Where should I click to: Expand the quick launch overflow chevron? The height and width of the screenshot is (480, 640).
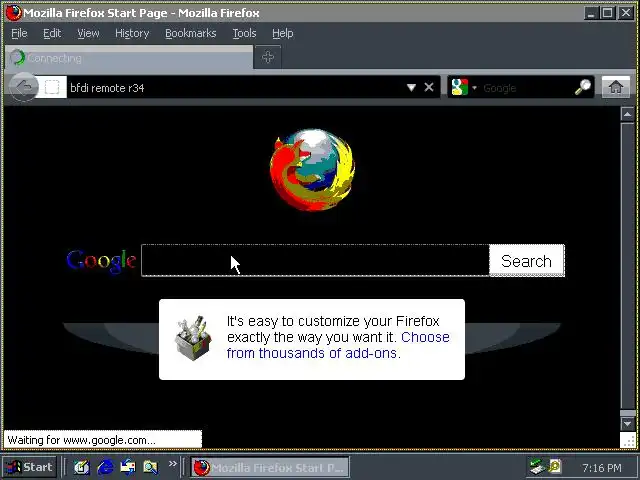172,463
